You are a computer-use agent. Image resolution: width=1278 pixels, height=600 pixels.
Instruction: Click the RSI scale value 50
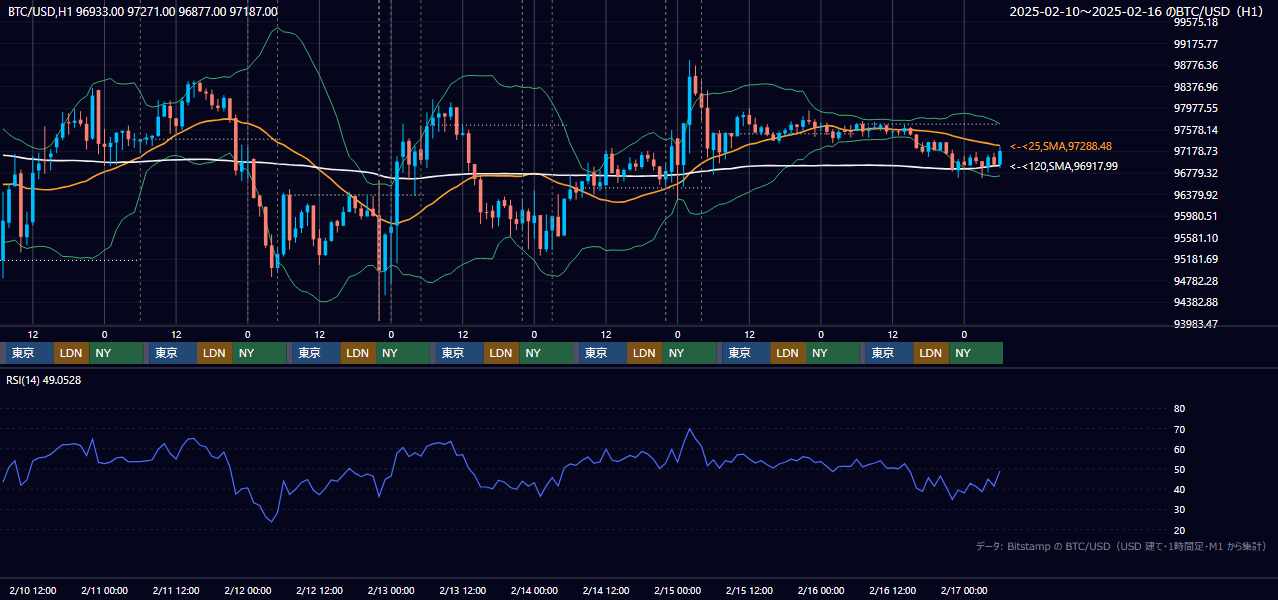(1179, 469)
